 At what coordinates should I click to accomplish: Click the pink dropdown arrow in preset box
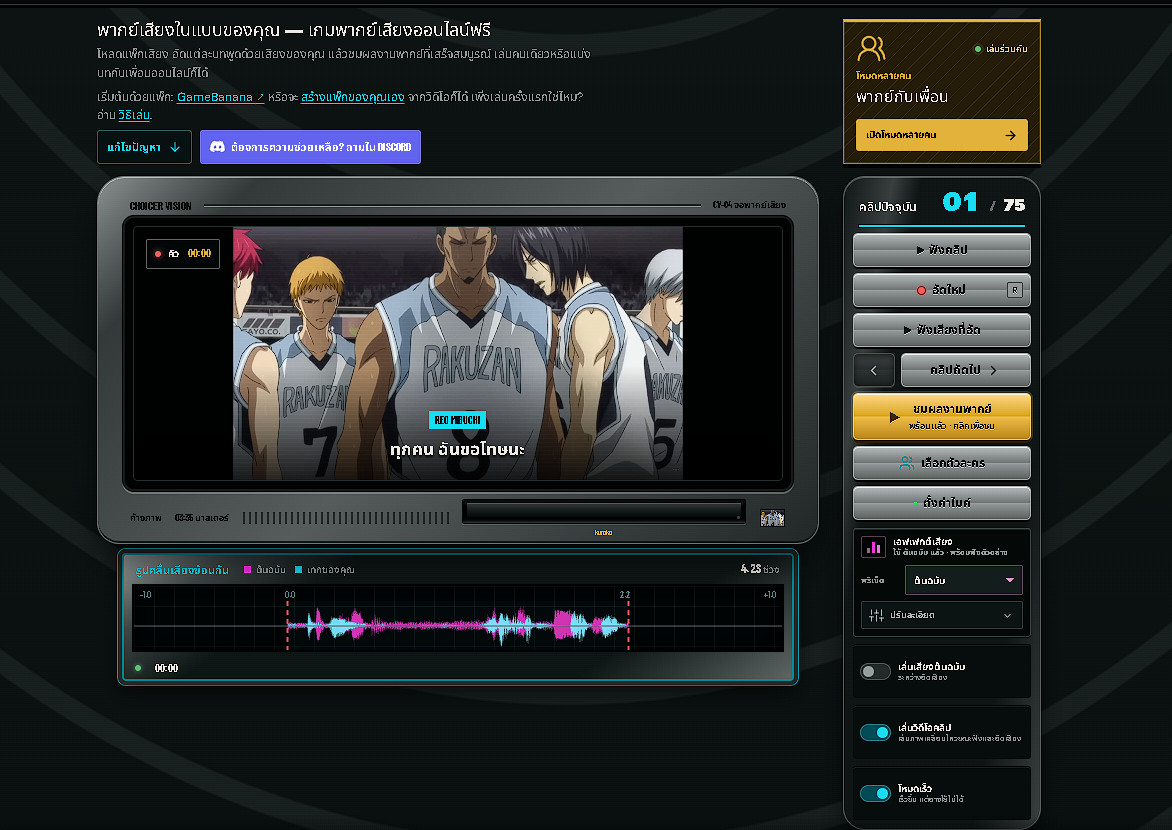(1010, 580)
